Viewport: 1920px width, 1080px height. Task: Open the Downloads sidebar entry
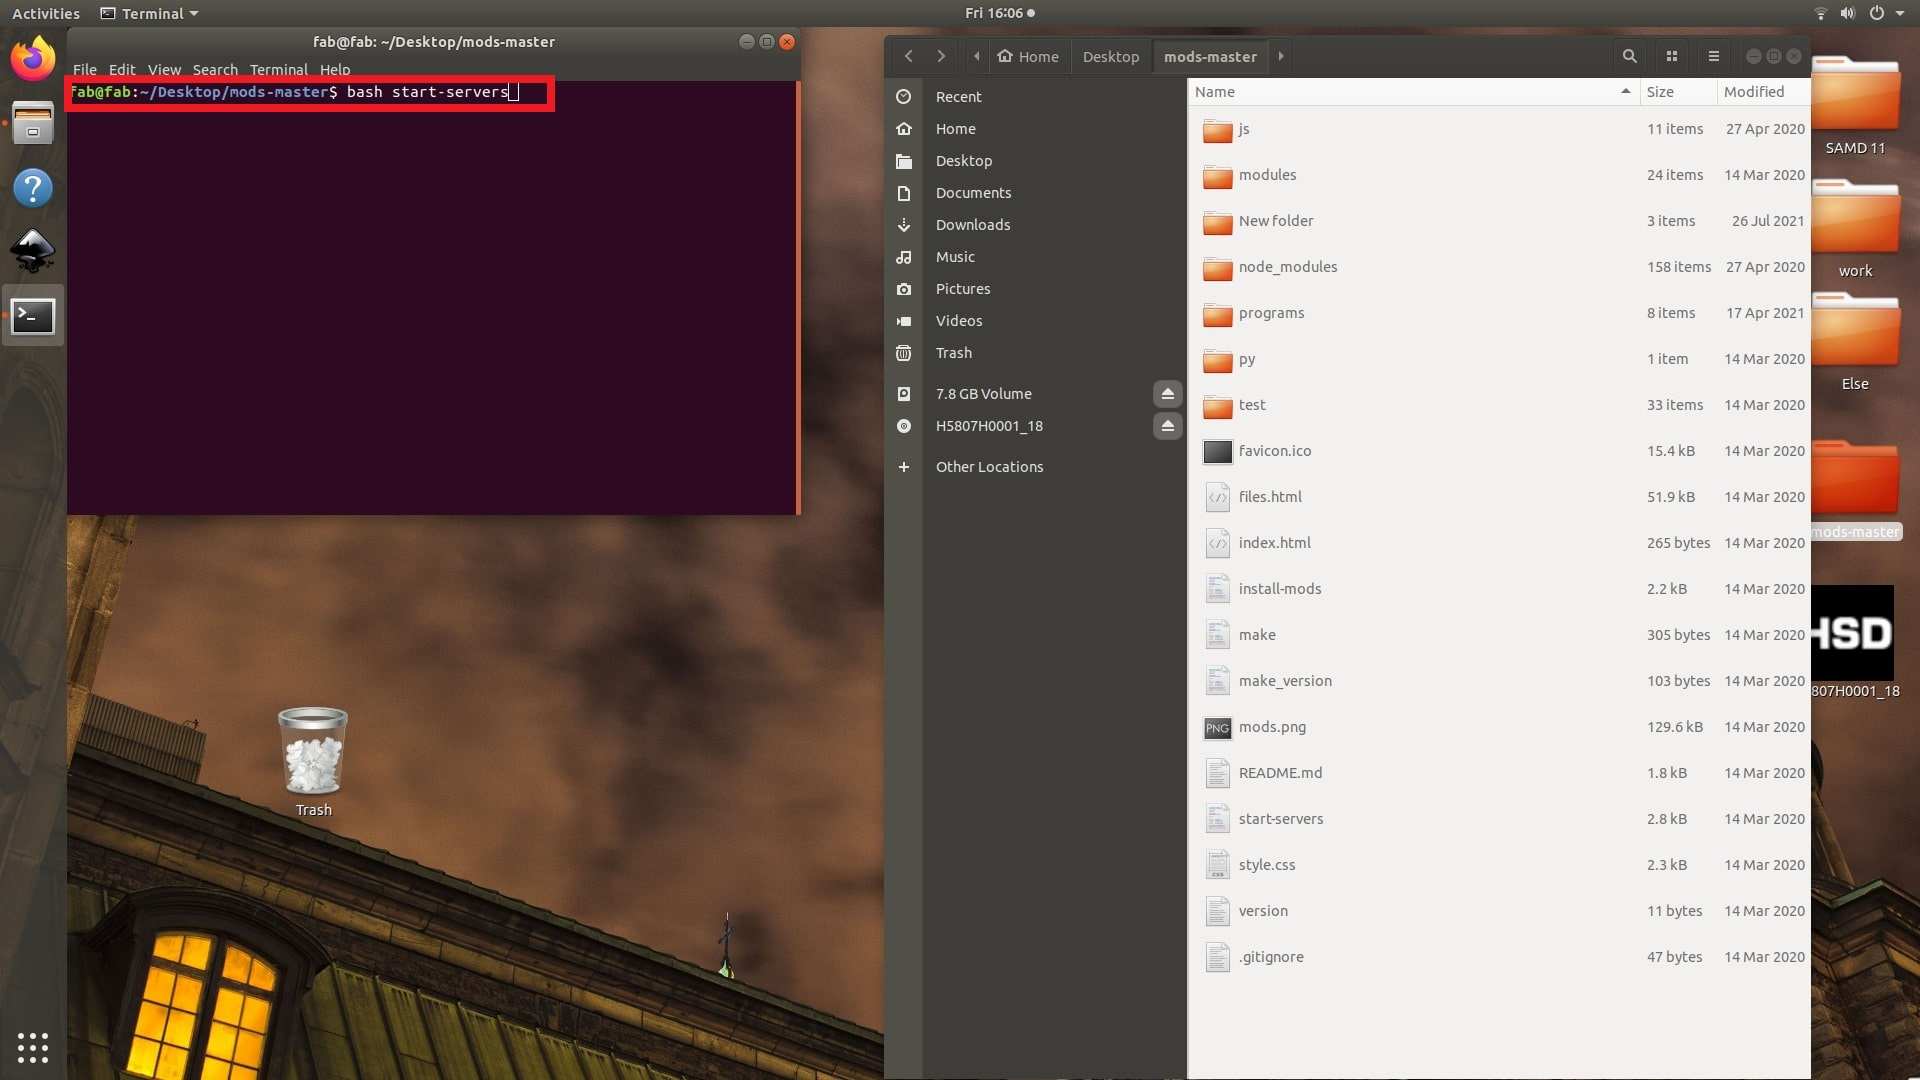click(x=972, y=225)
